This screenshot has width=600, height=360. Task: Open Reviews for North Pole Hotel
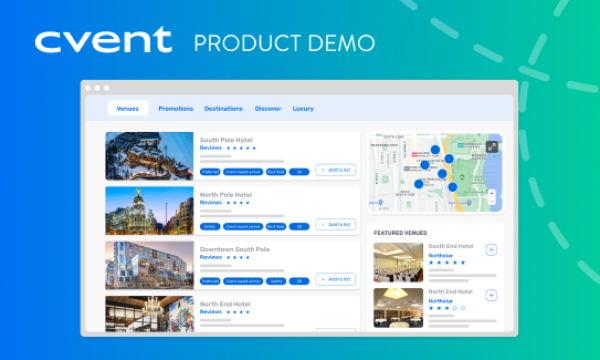coord(211,202)
